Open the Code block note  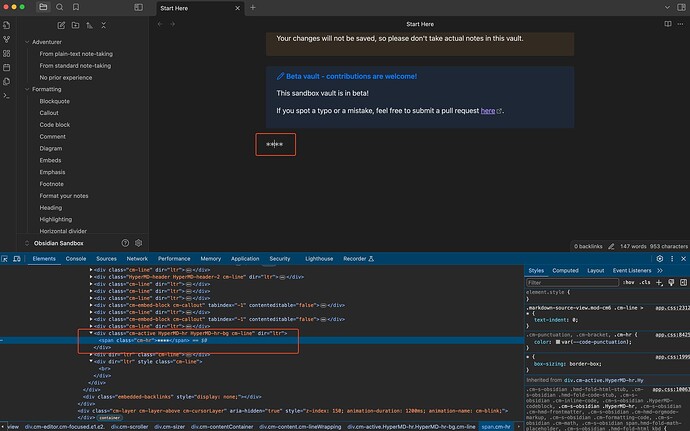[x=55, y=125]
